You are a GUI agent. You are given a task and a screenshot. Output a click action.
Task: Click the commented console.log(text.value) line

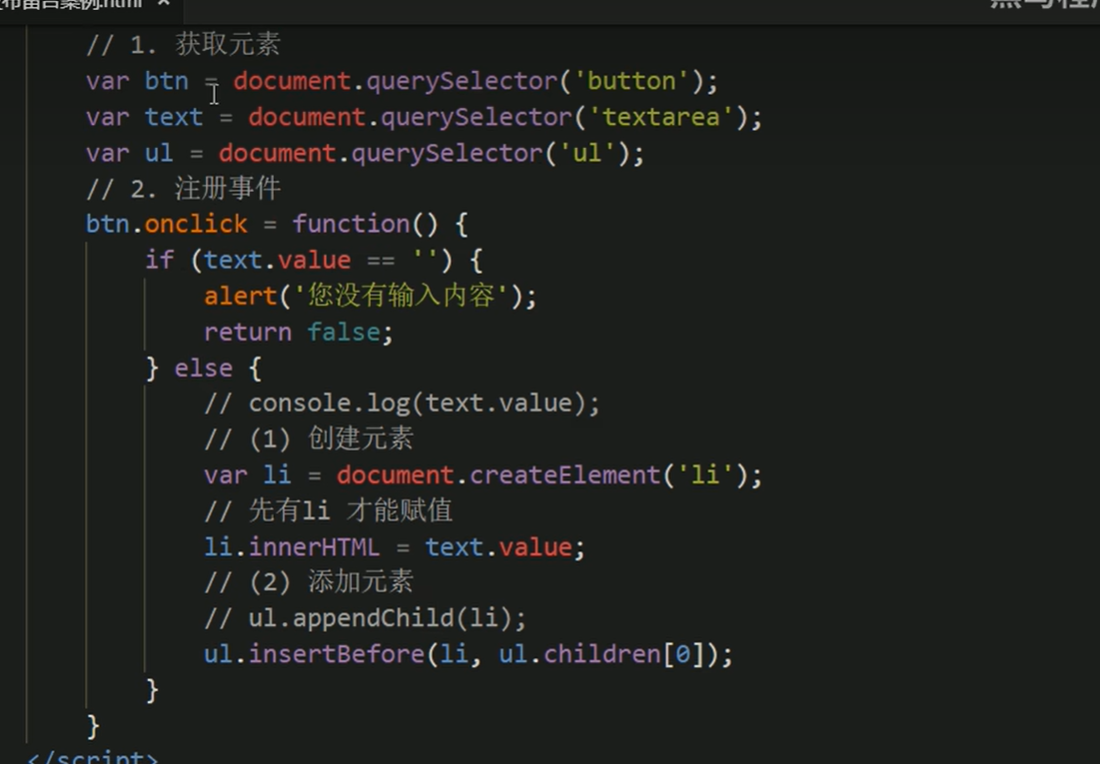(x=402, y=403)
